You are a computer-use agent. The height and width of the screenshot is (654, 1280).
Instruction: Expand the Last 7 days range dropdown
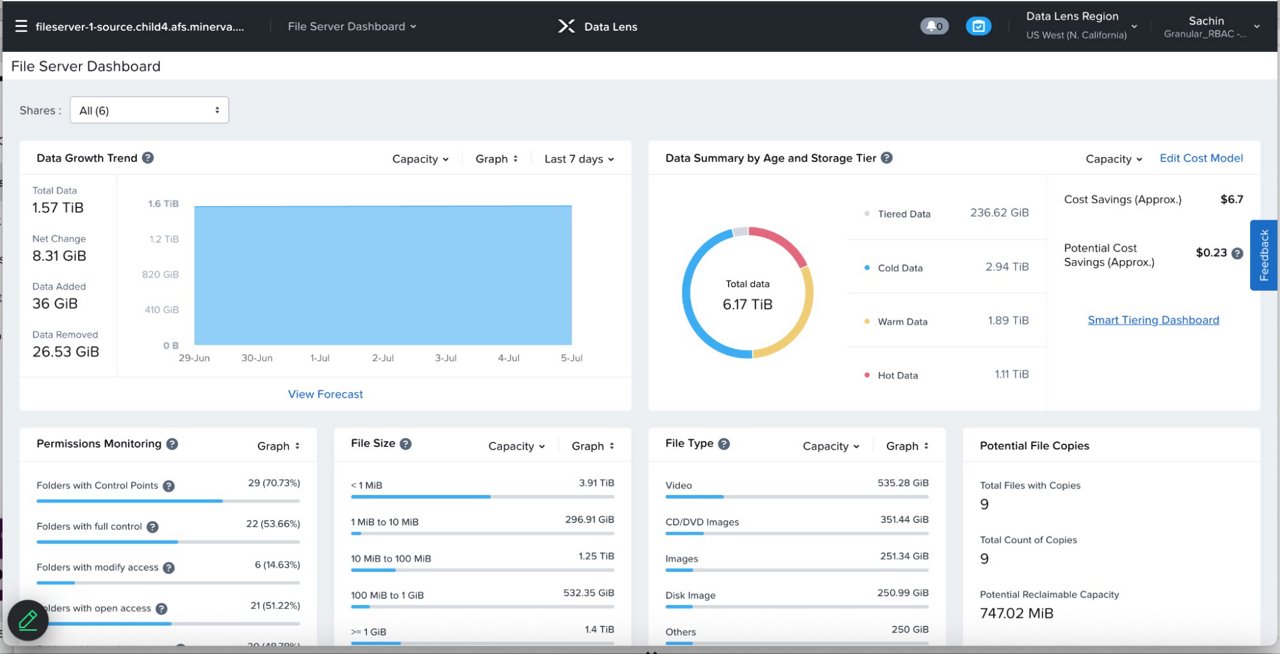[579, 159]
